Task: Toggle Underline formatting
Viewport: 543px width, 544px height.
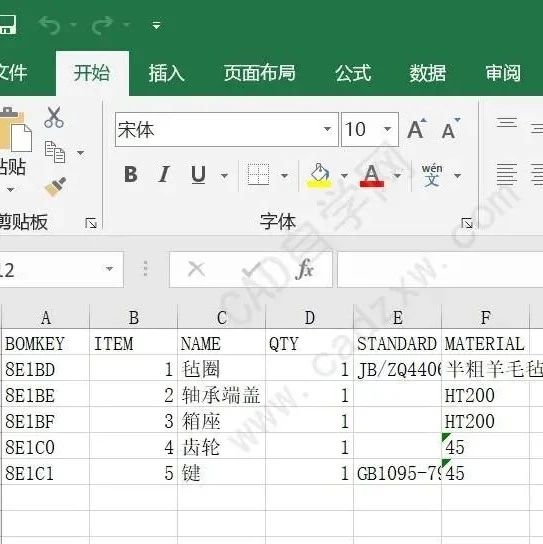Action: (198, 175)
